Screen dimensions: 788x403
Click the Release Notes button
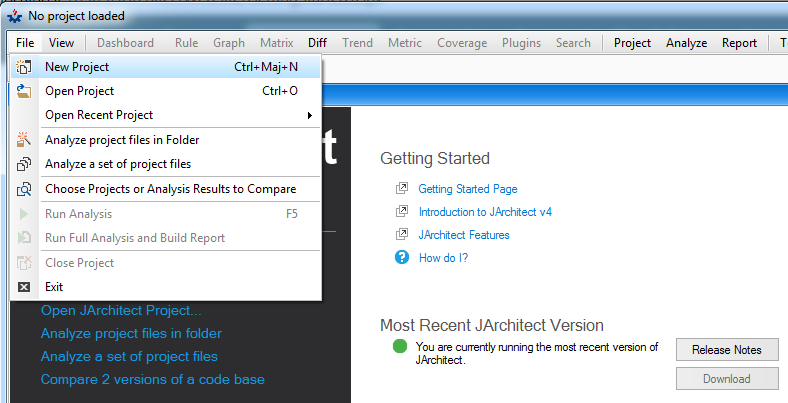coord(727,350)
